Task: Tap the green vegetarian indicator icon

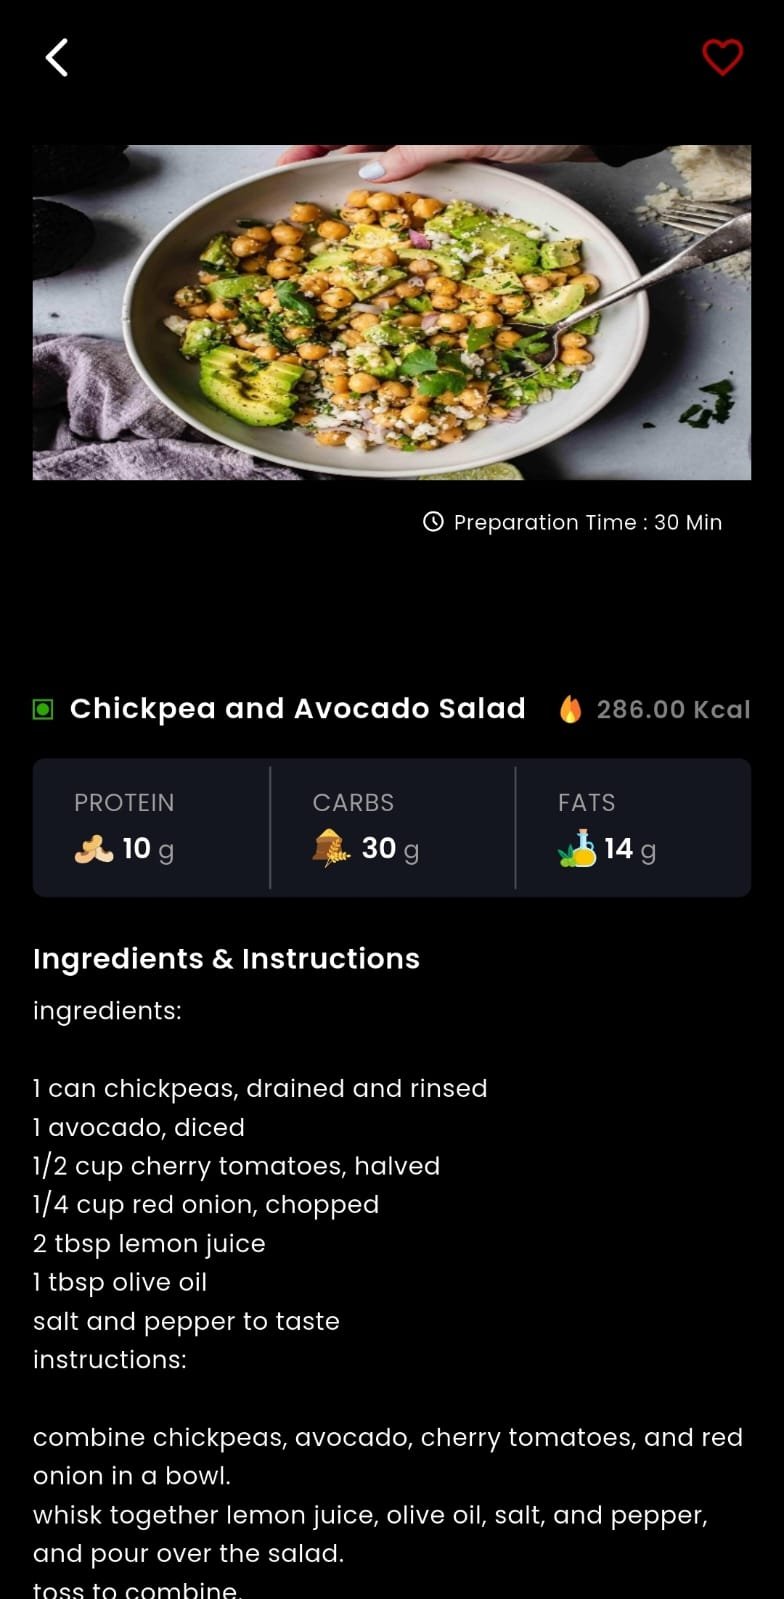Action: tap(43, 710)
